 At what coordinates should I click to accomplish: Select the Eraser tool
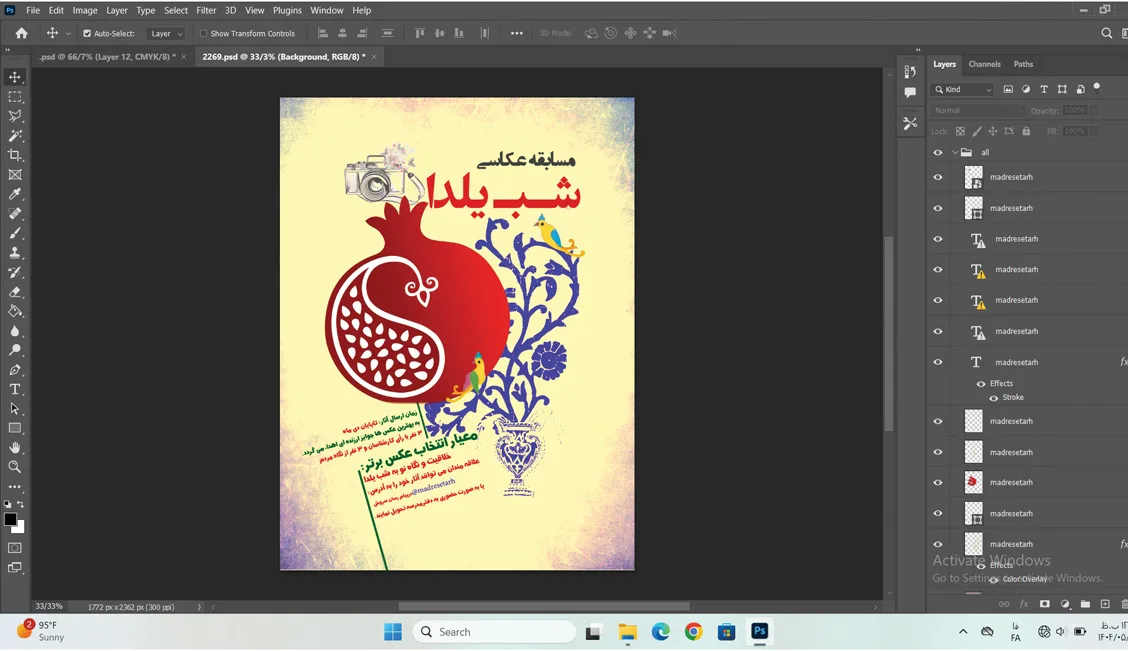(14, 291)
